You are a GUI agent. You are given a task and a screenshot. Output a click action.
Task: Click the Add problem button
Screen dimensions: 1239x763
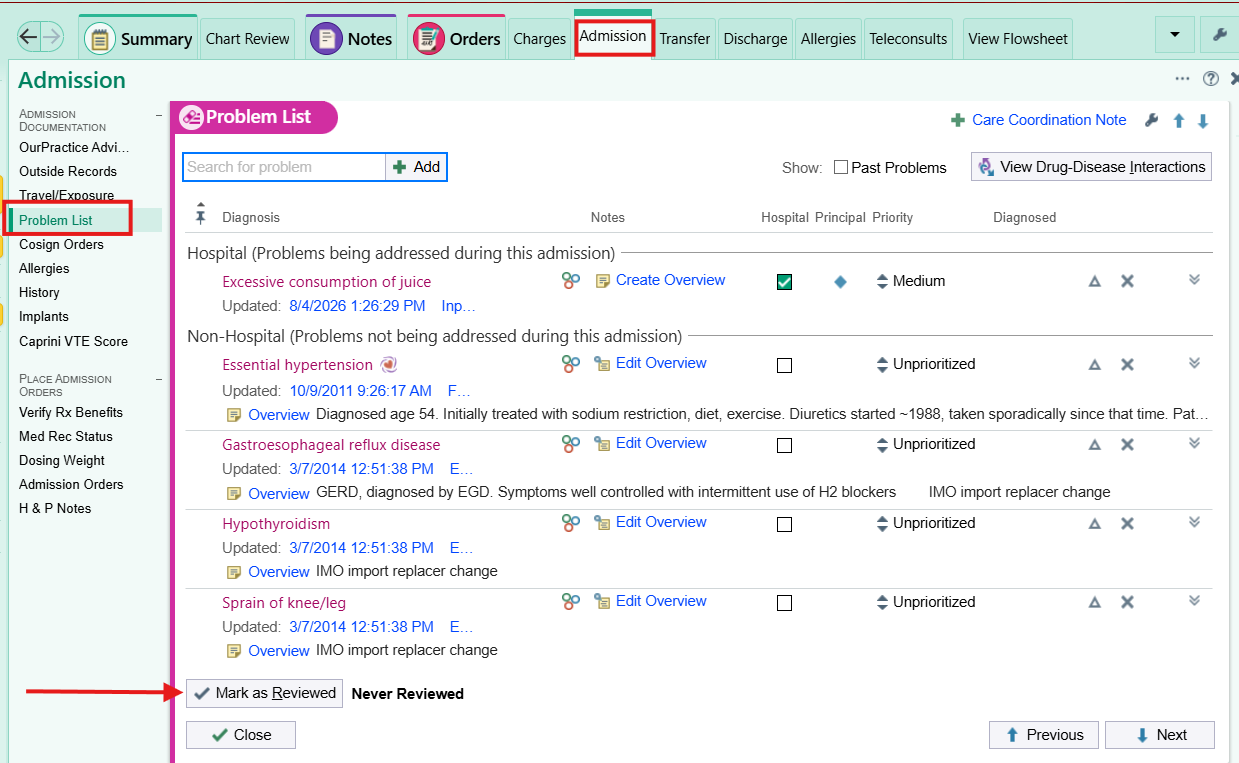click(x=416, y=167)
